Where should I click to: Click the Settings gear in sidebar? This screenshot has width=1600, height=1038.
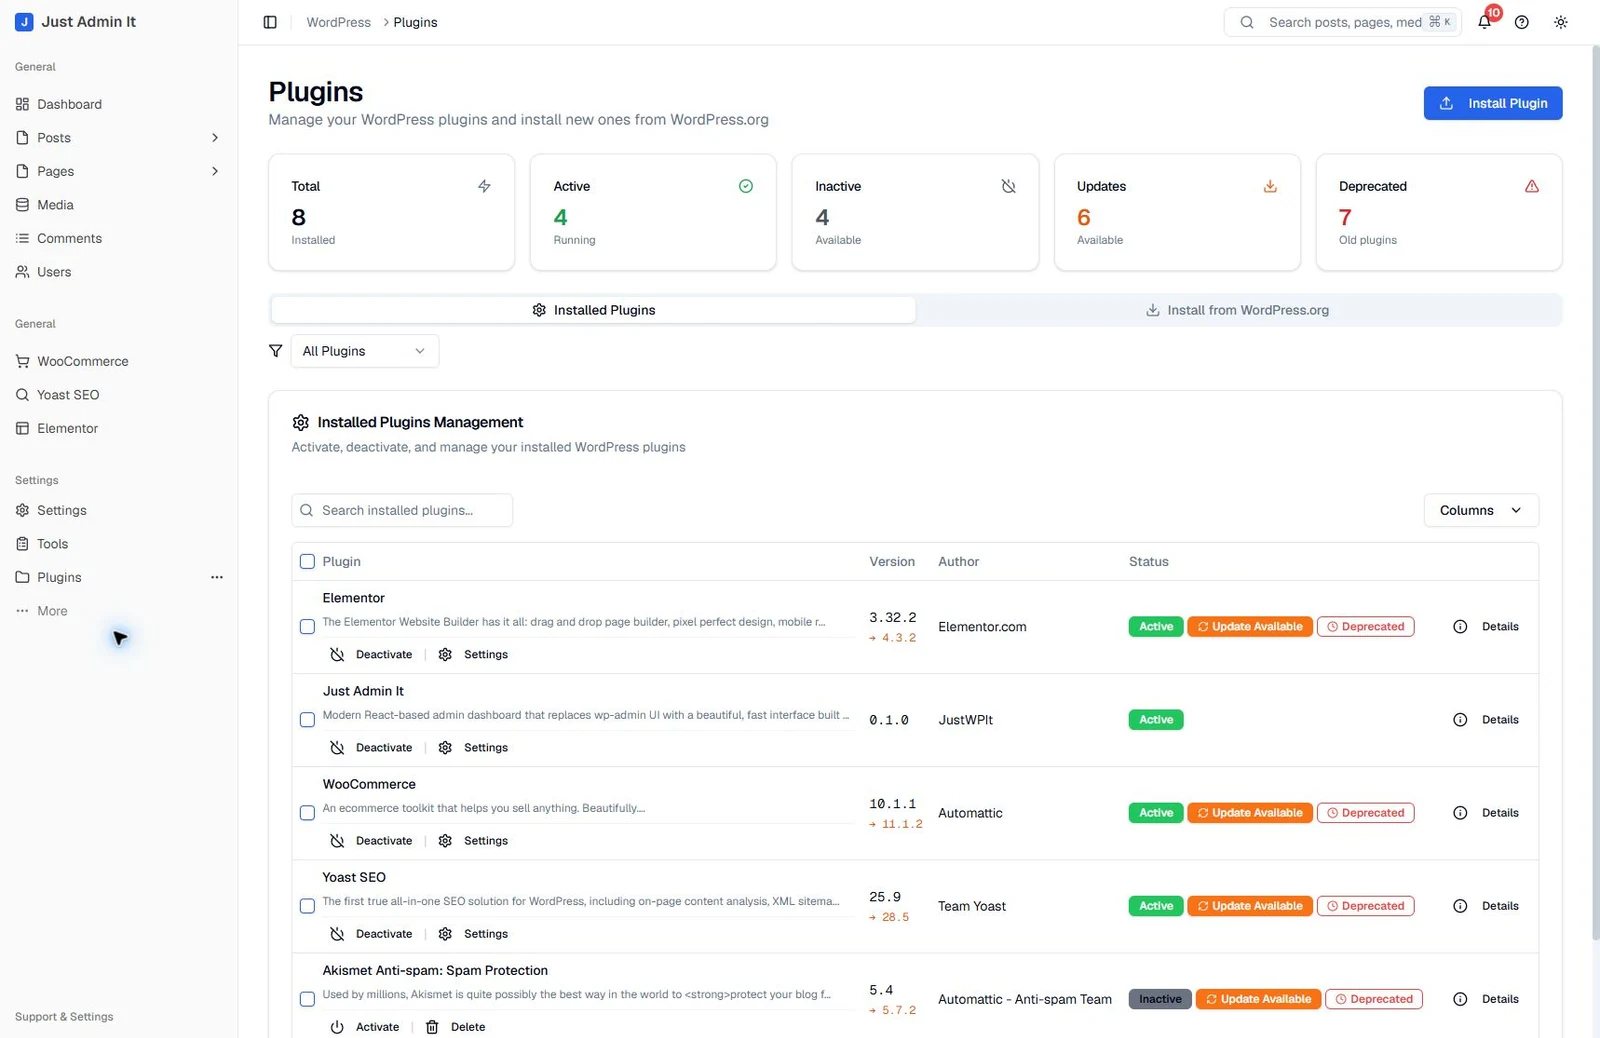22,510
